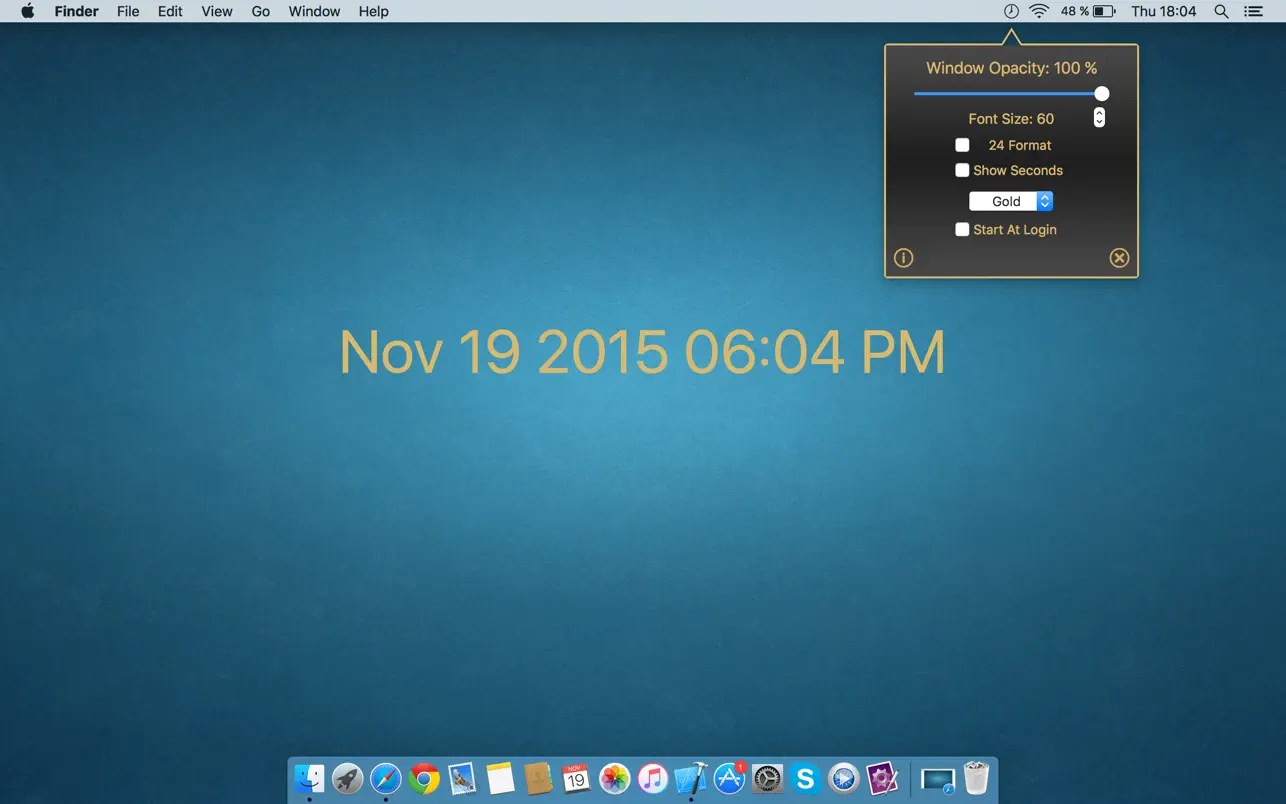Open Xcode from the Dock
The height and width of the screenshot is (804, 1286).
point(690,777)
